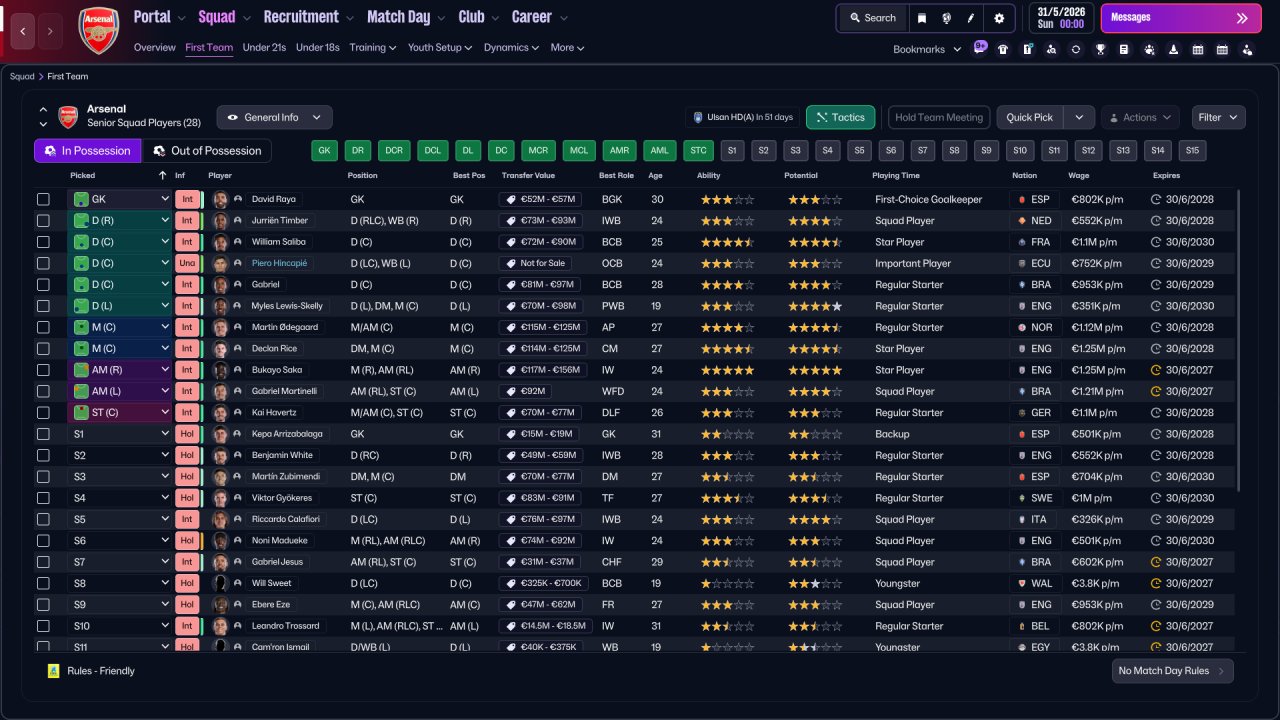This screenshot has height=720, width=1280.
Task: Open Piero Hincapié's player link
Action: point(280,263)
